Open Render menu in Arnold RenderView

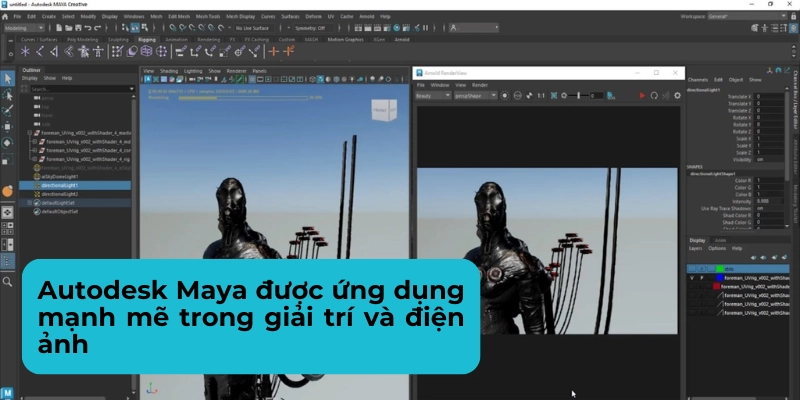tap(480, 85)
